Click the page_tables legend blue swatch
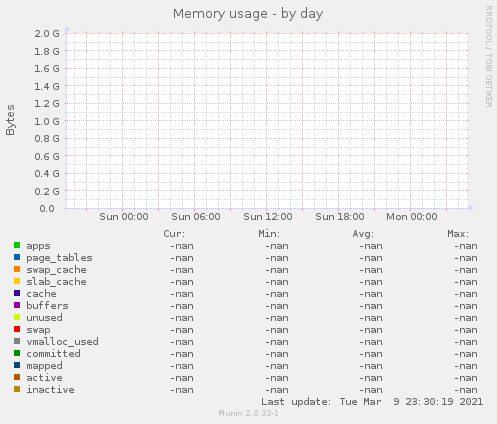The height and width of the screenshot is (424, 497). click(17, 257)
